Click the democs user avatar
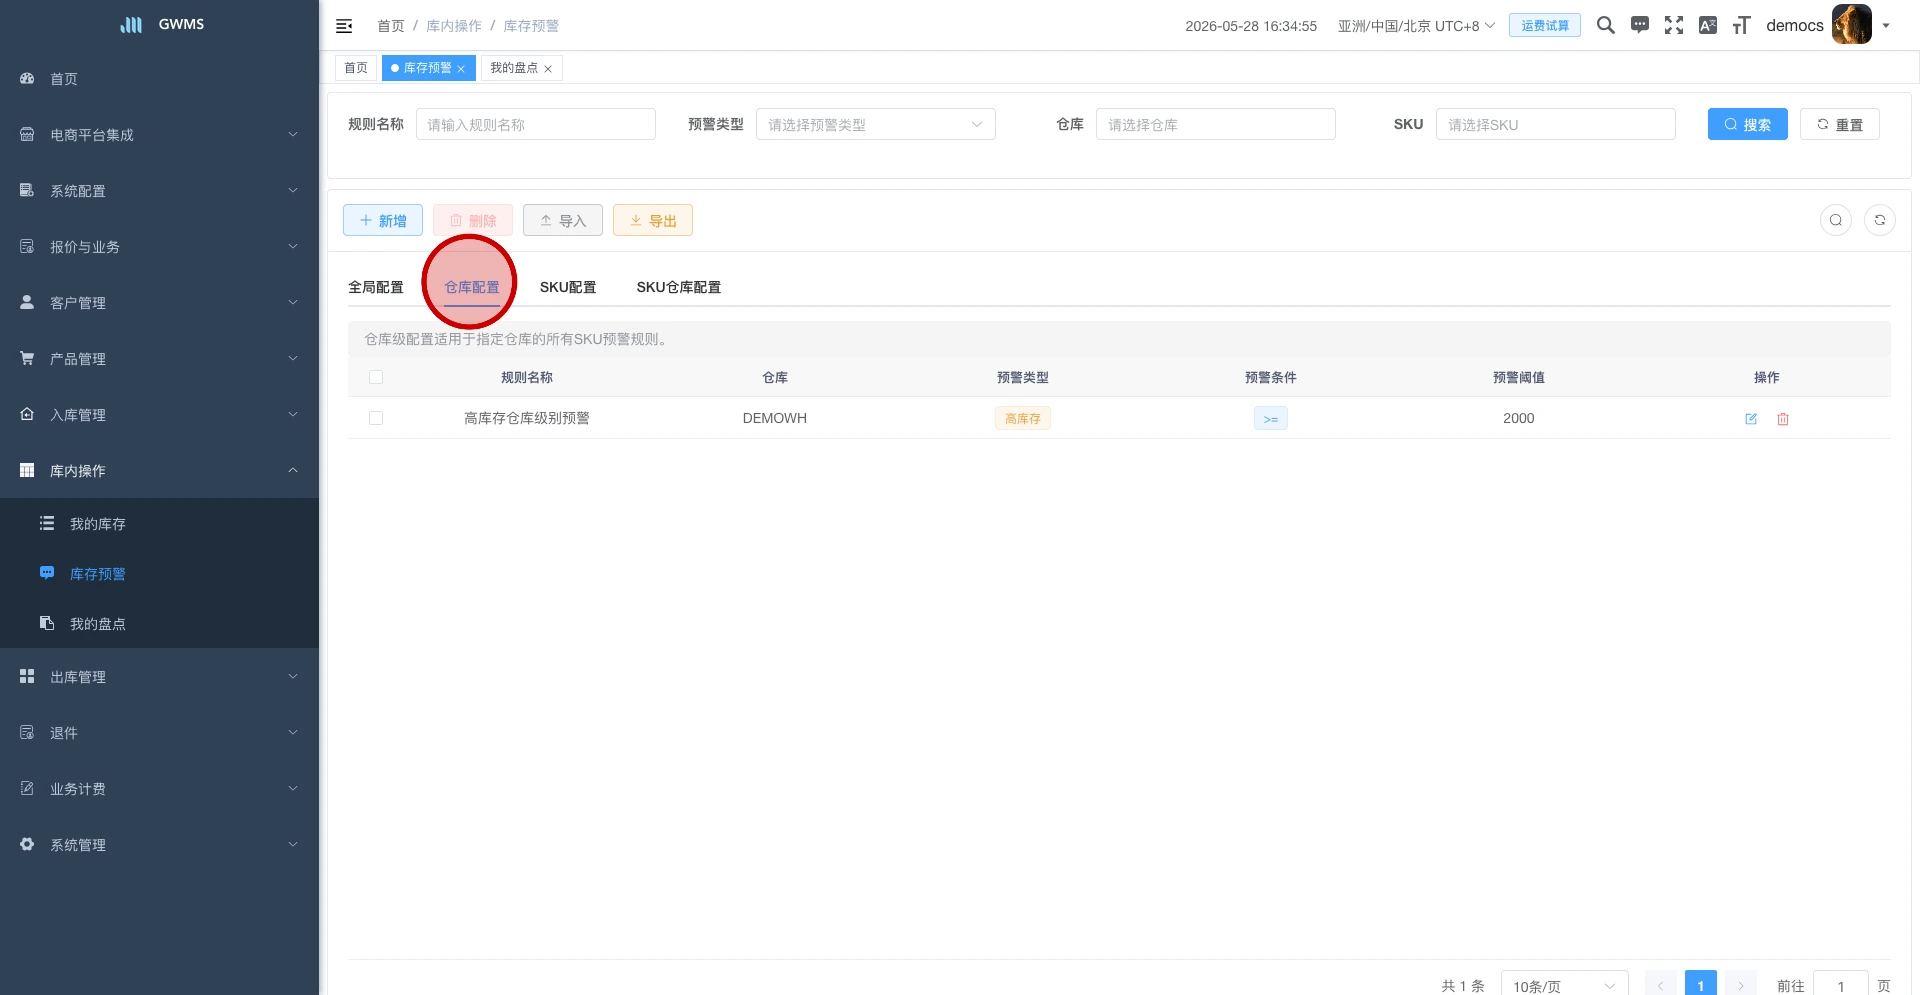The width and height of the screenshot is (1920, 995). [x=1851, y=25]
